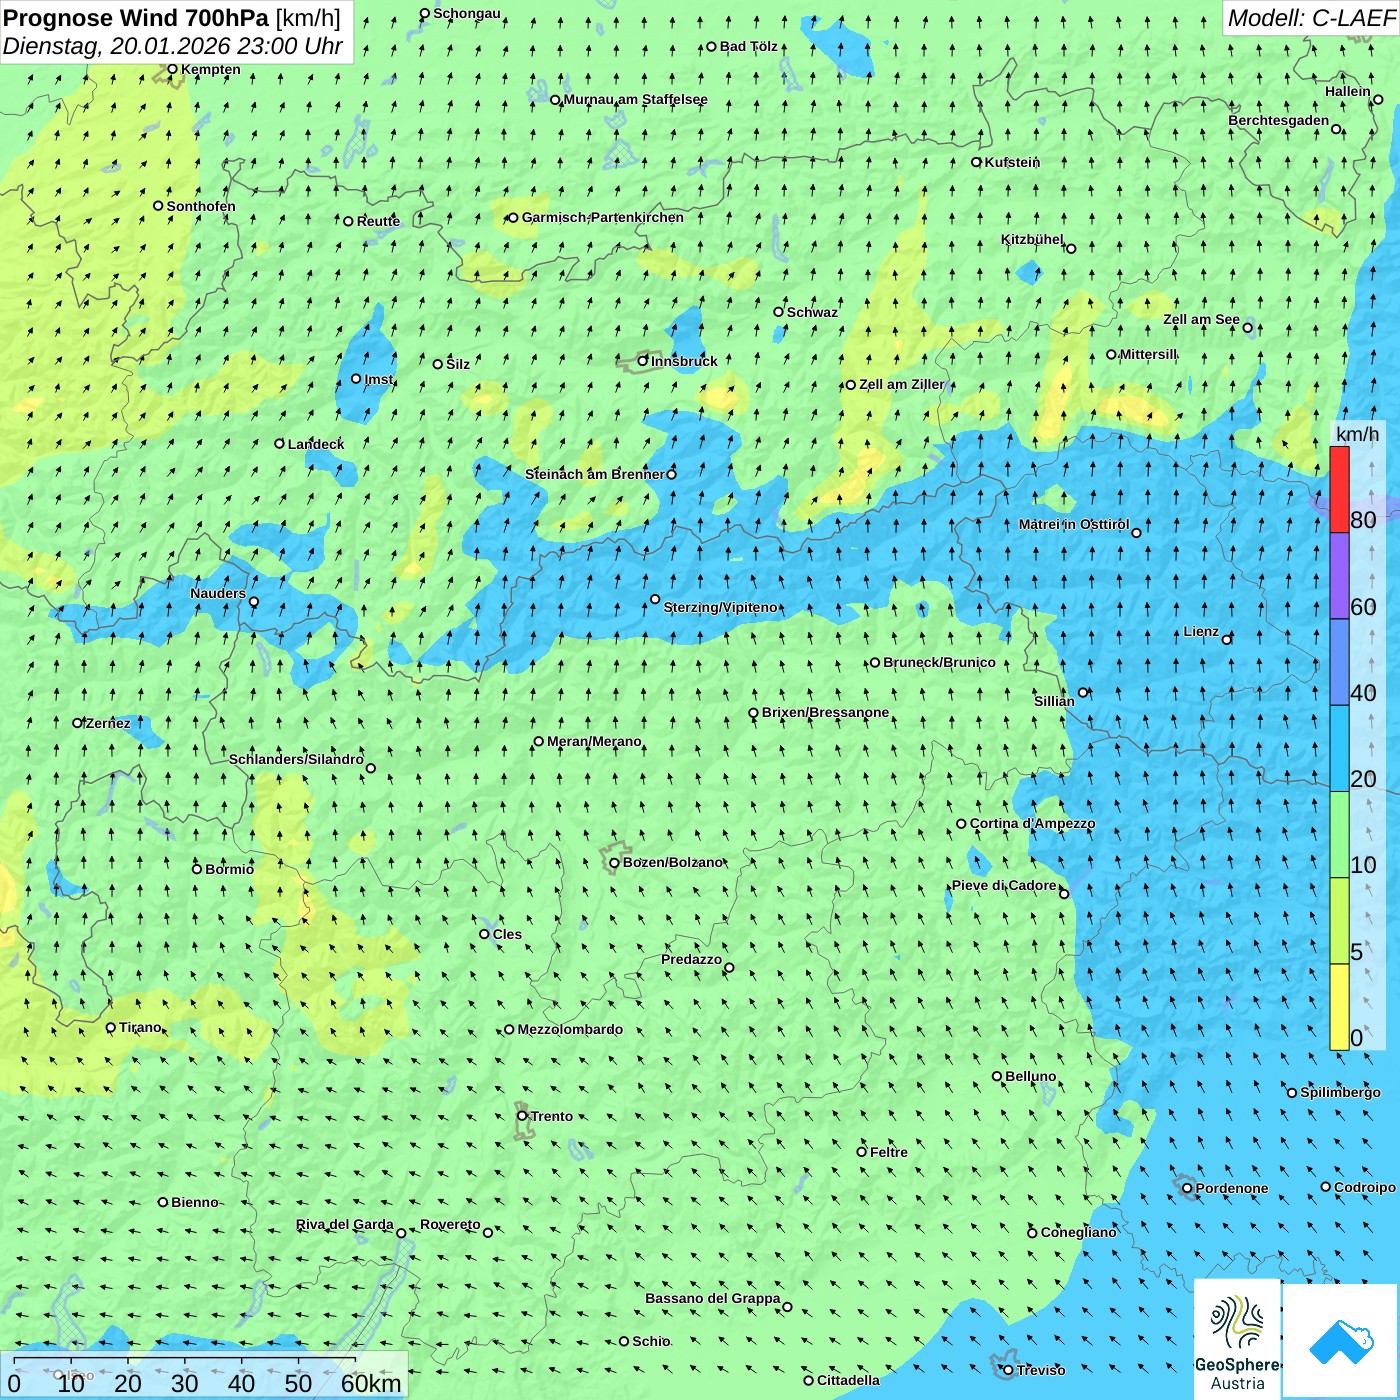Click the 'Rovereto' label
Image resolution: width=1400 pixels, height=1400 pixels.
click(450, 1224)
